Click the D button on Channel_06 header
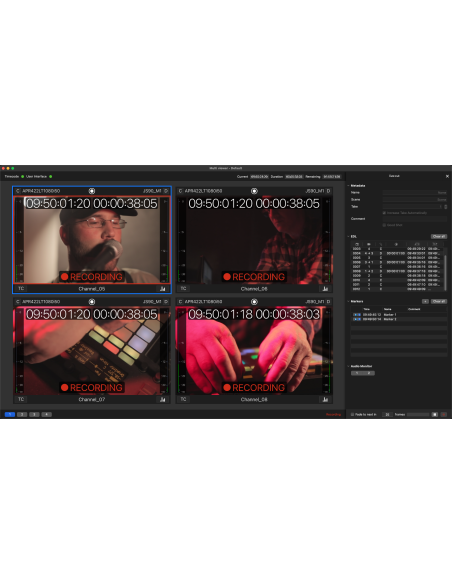The image size is (452, 584). click(328, 191)
